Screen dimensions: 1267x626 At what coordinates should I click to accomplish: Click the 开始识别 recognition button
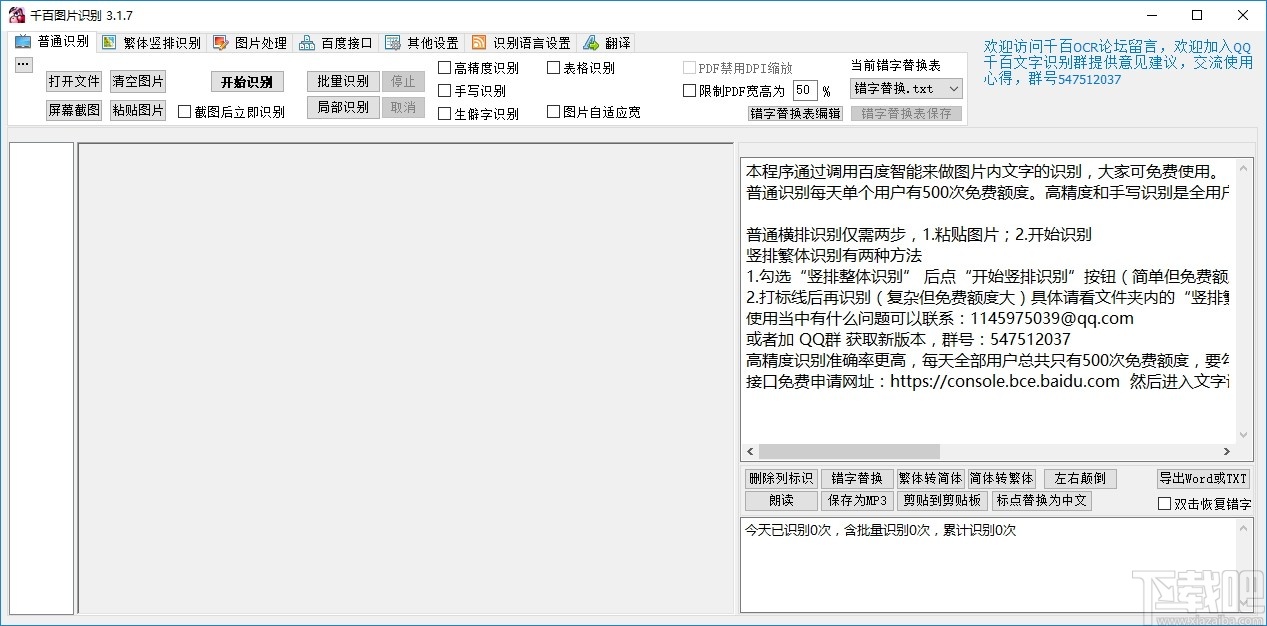tap(245, 81)
